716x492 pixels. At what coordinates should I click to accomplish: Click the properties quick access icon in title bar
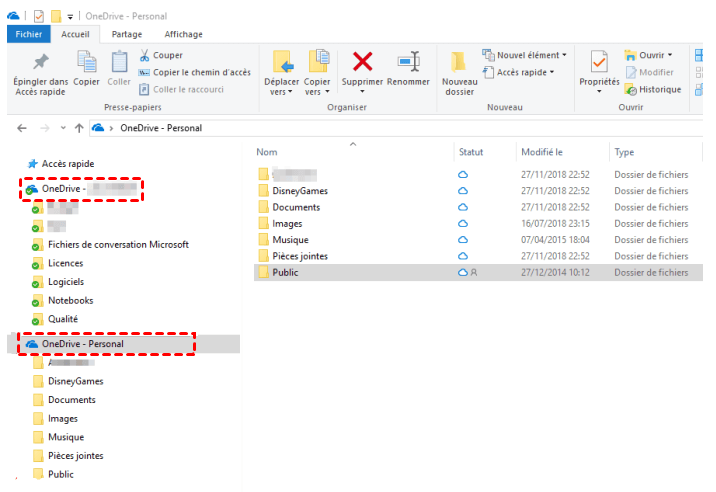click(x=39, y=16)
